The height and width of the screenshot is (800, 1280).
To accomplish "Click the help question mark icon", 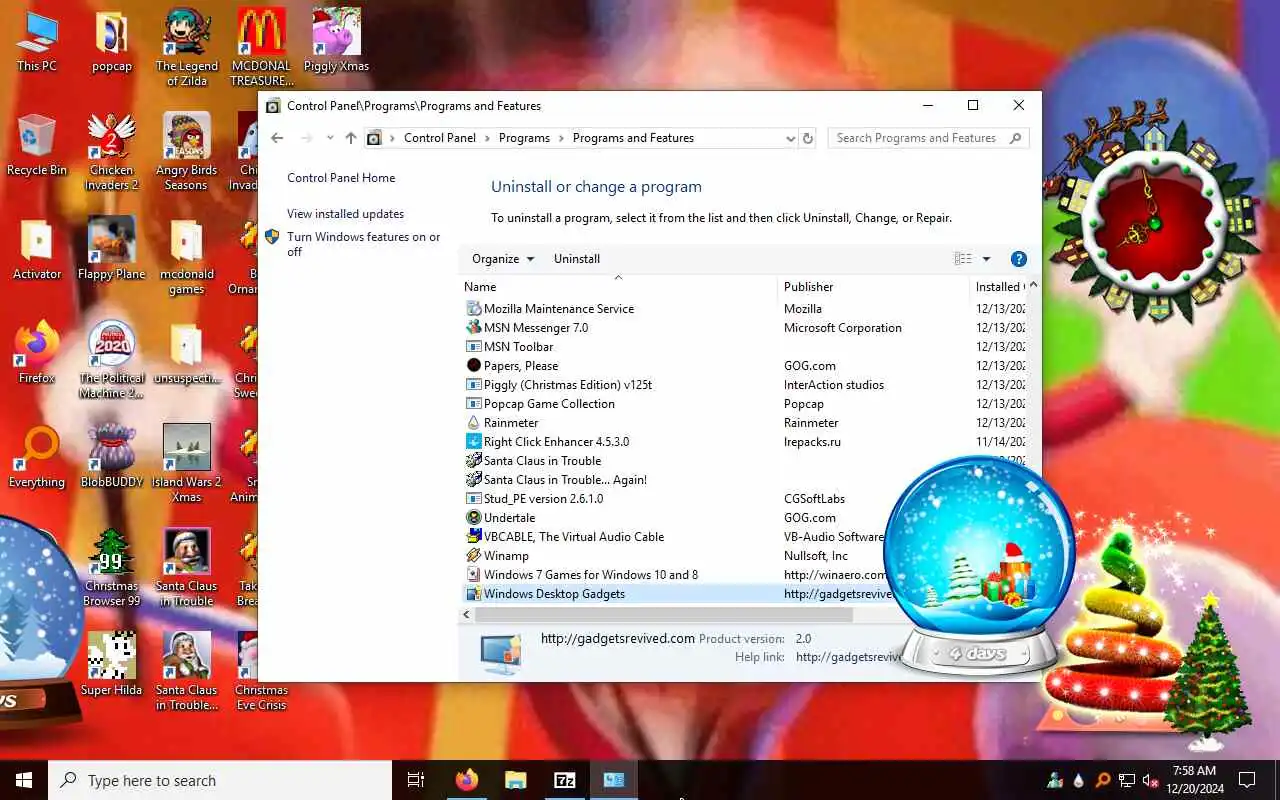I will (1019, 259).
